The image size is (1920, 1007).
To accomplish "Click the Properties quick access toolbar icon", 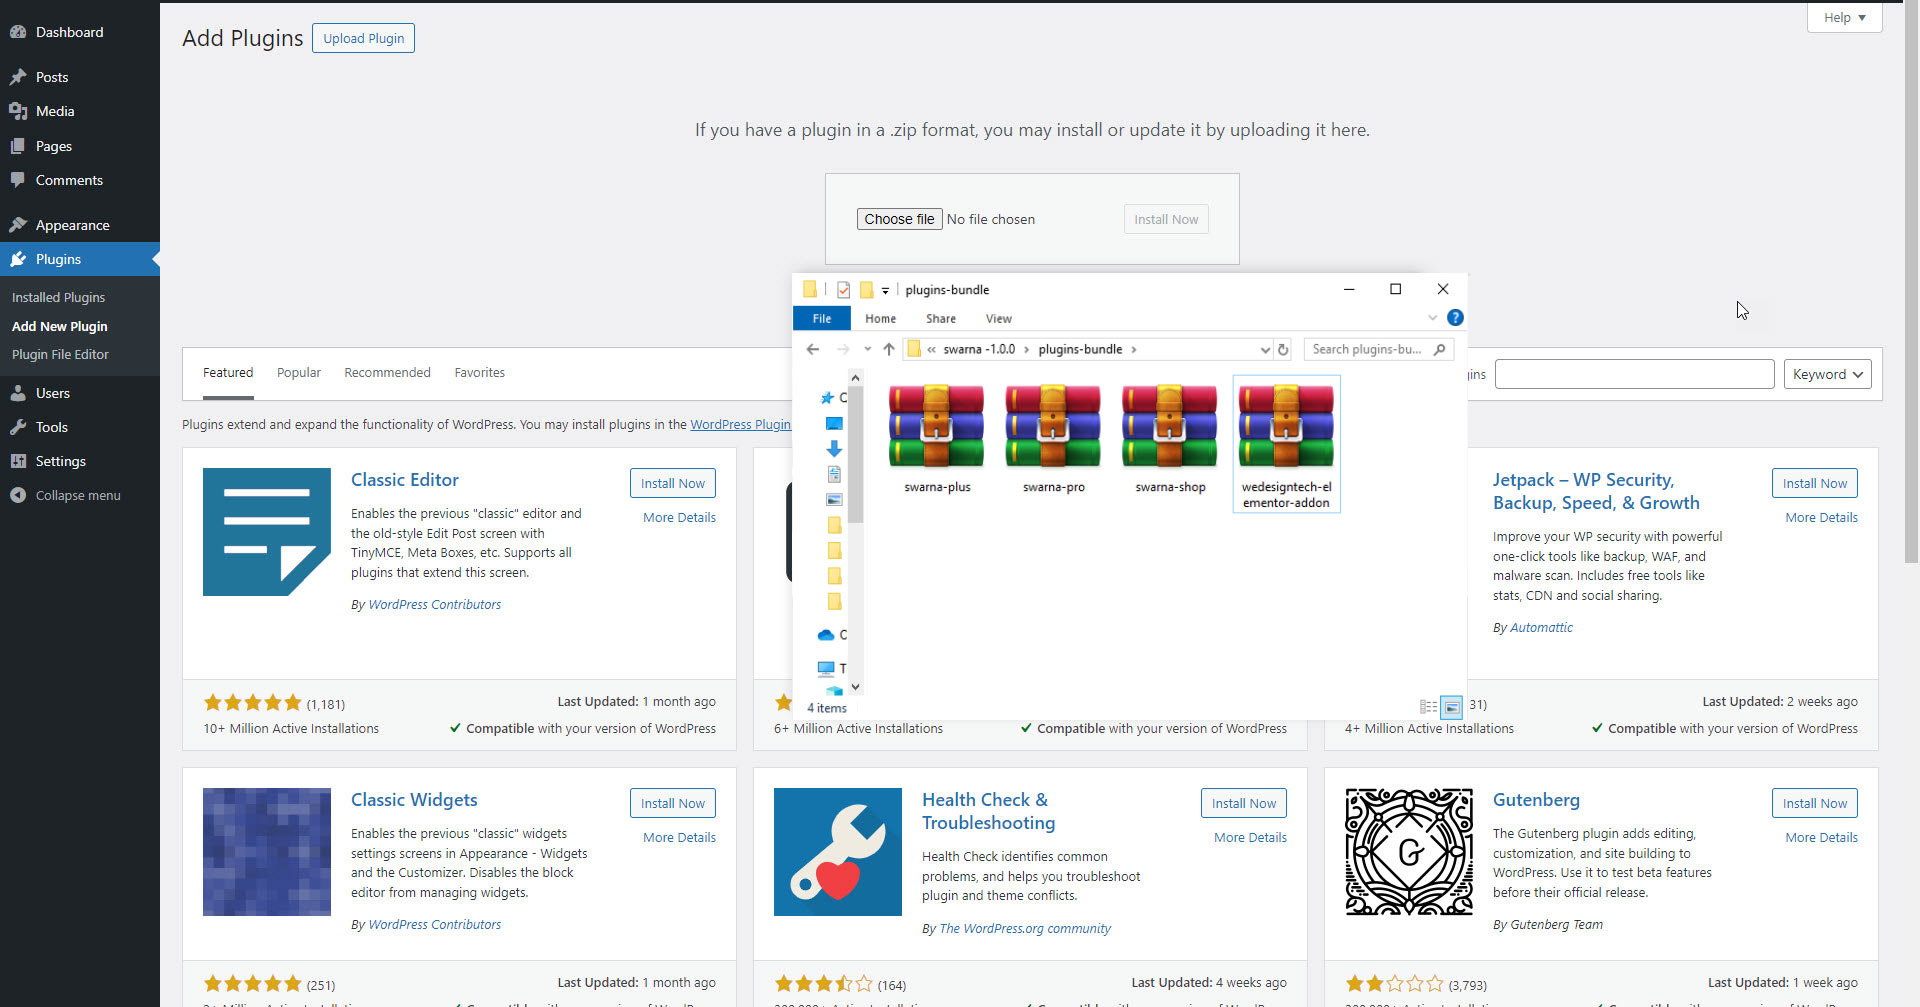I will [x=843, y=290].
